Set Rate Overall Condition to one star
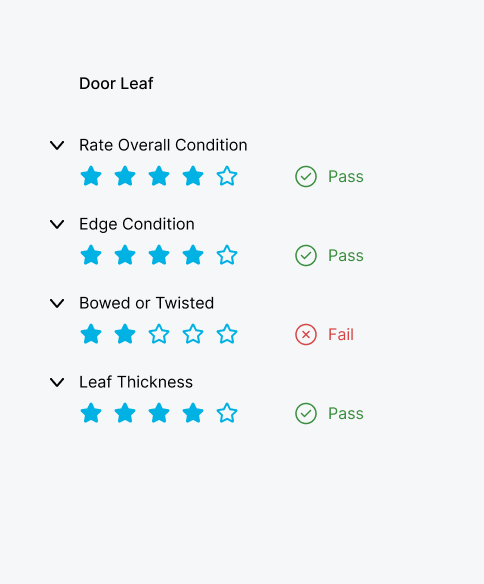 tap(91, 176)
